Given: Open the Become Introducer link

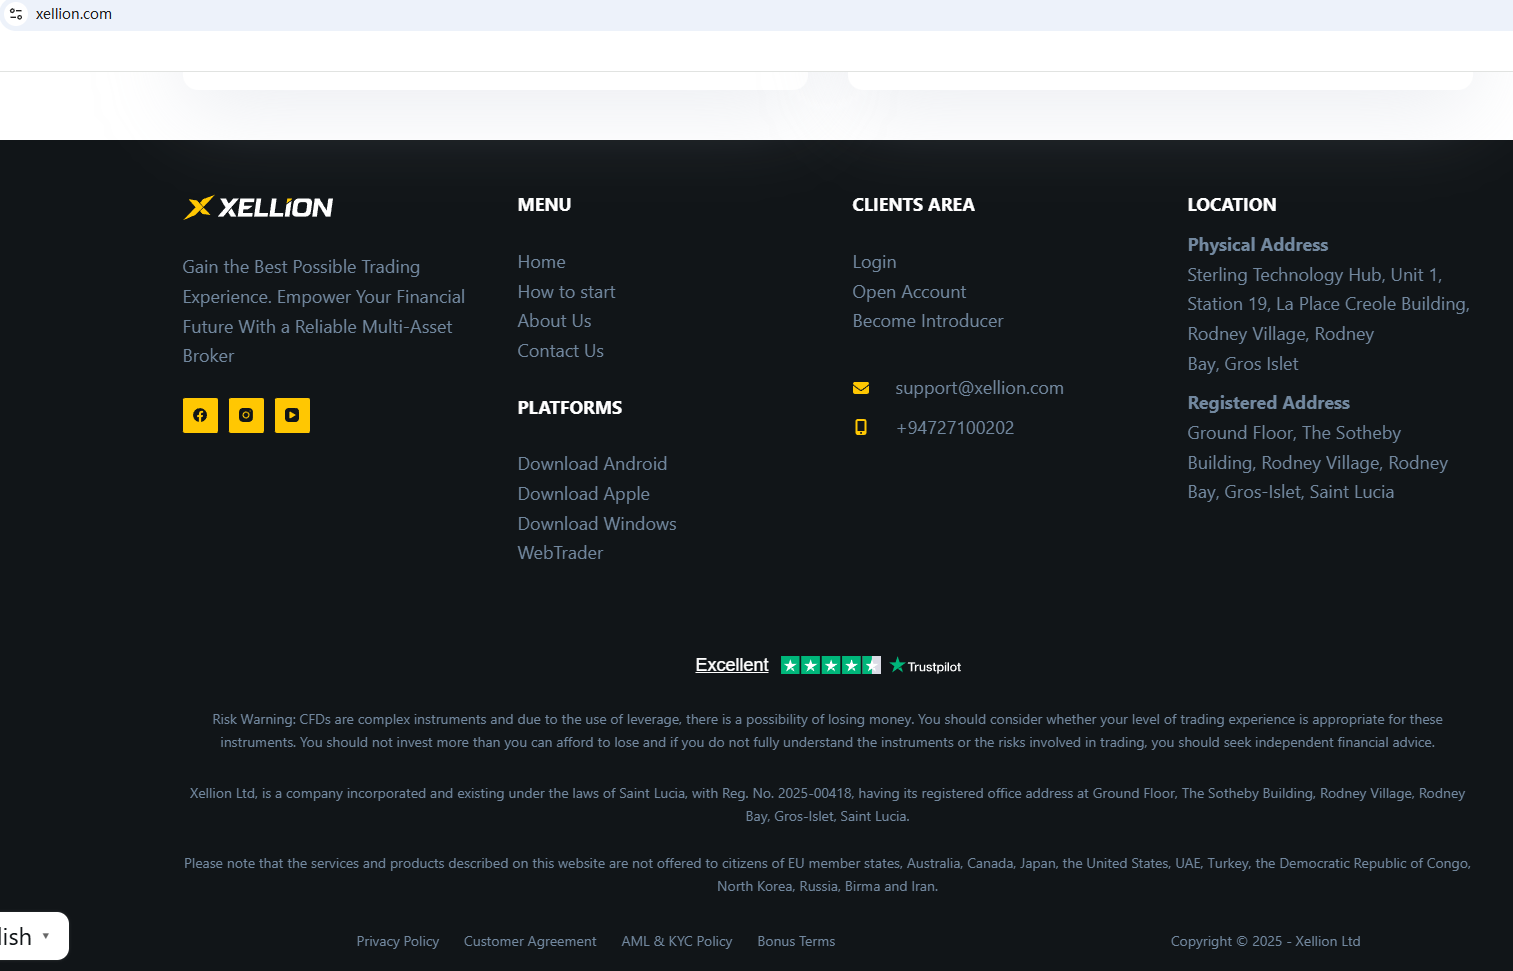Looking at the screenshot, I should (928, 321).
